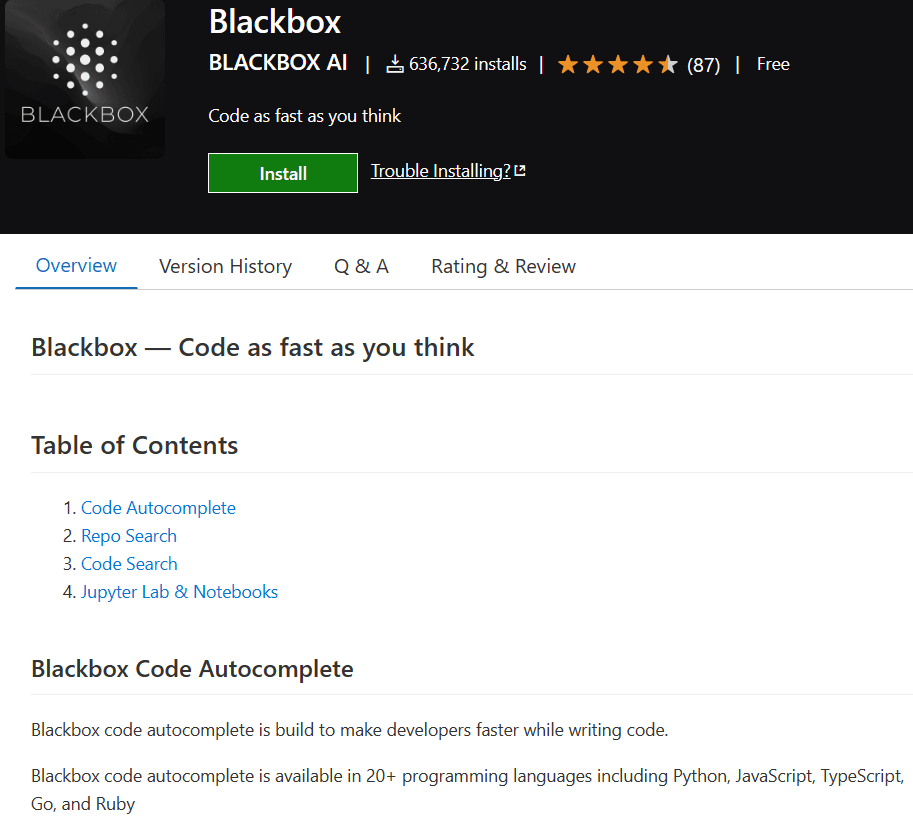Click the Blackbox extension title in the header

[x=275, y=22]
